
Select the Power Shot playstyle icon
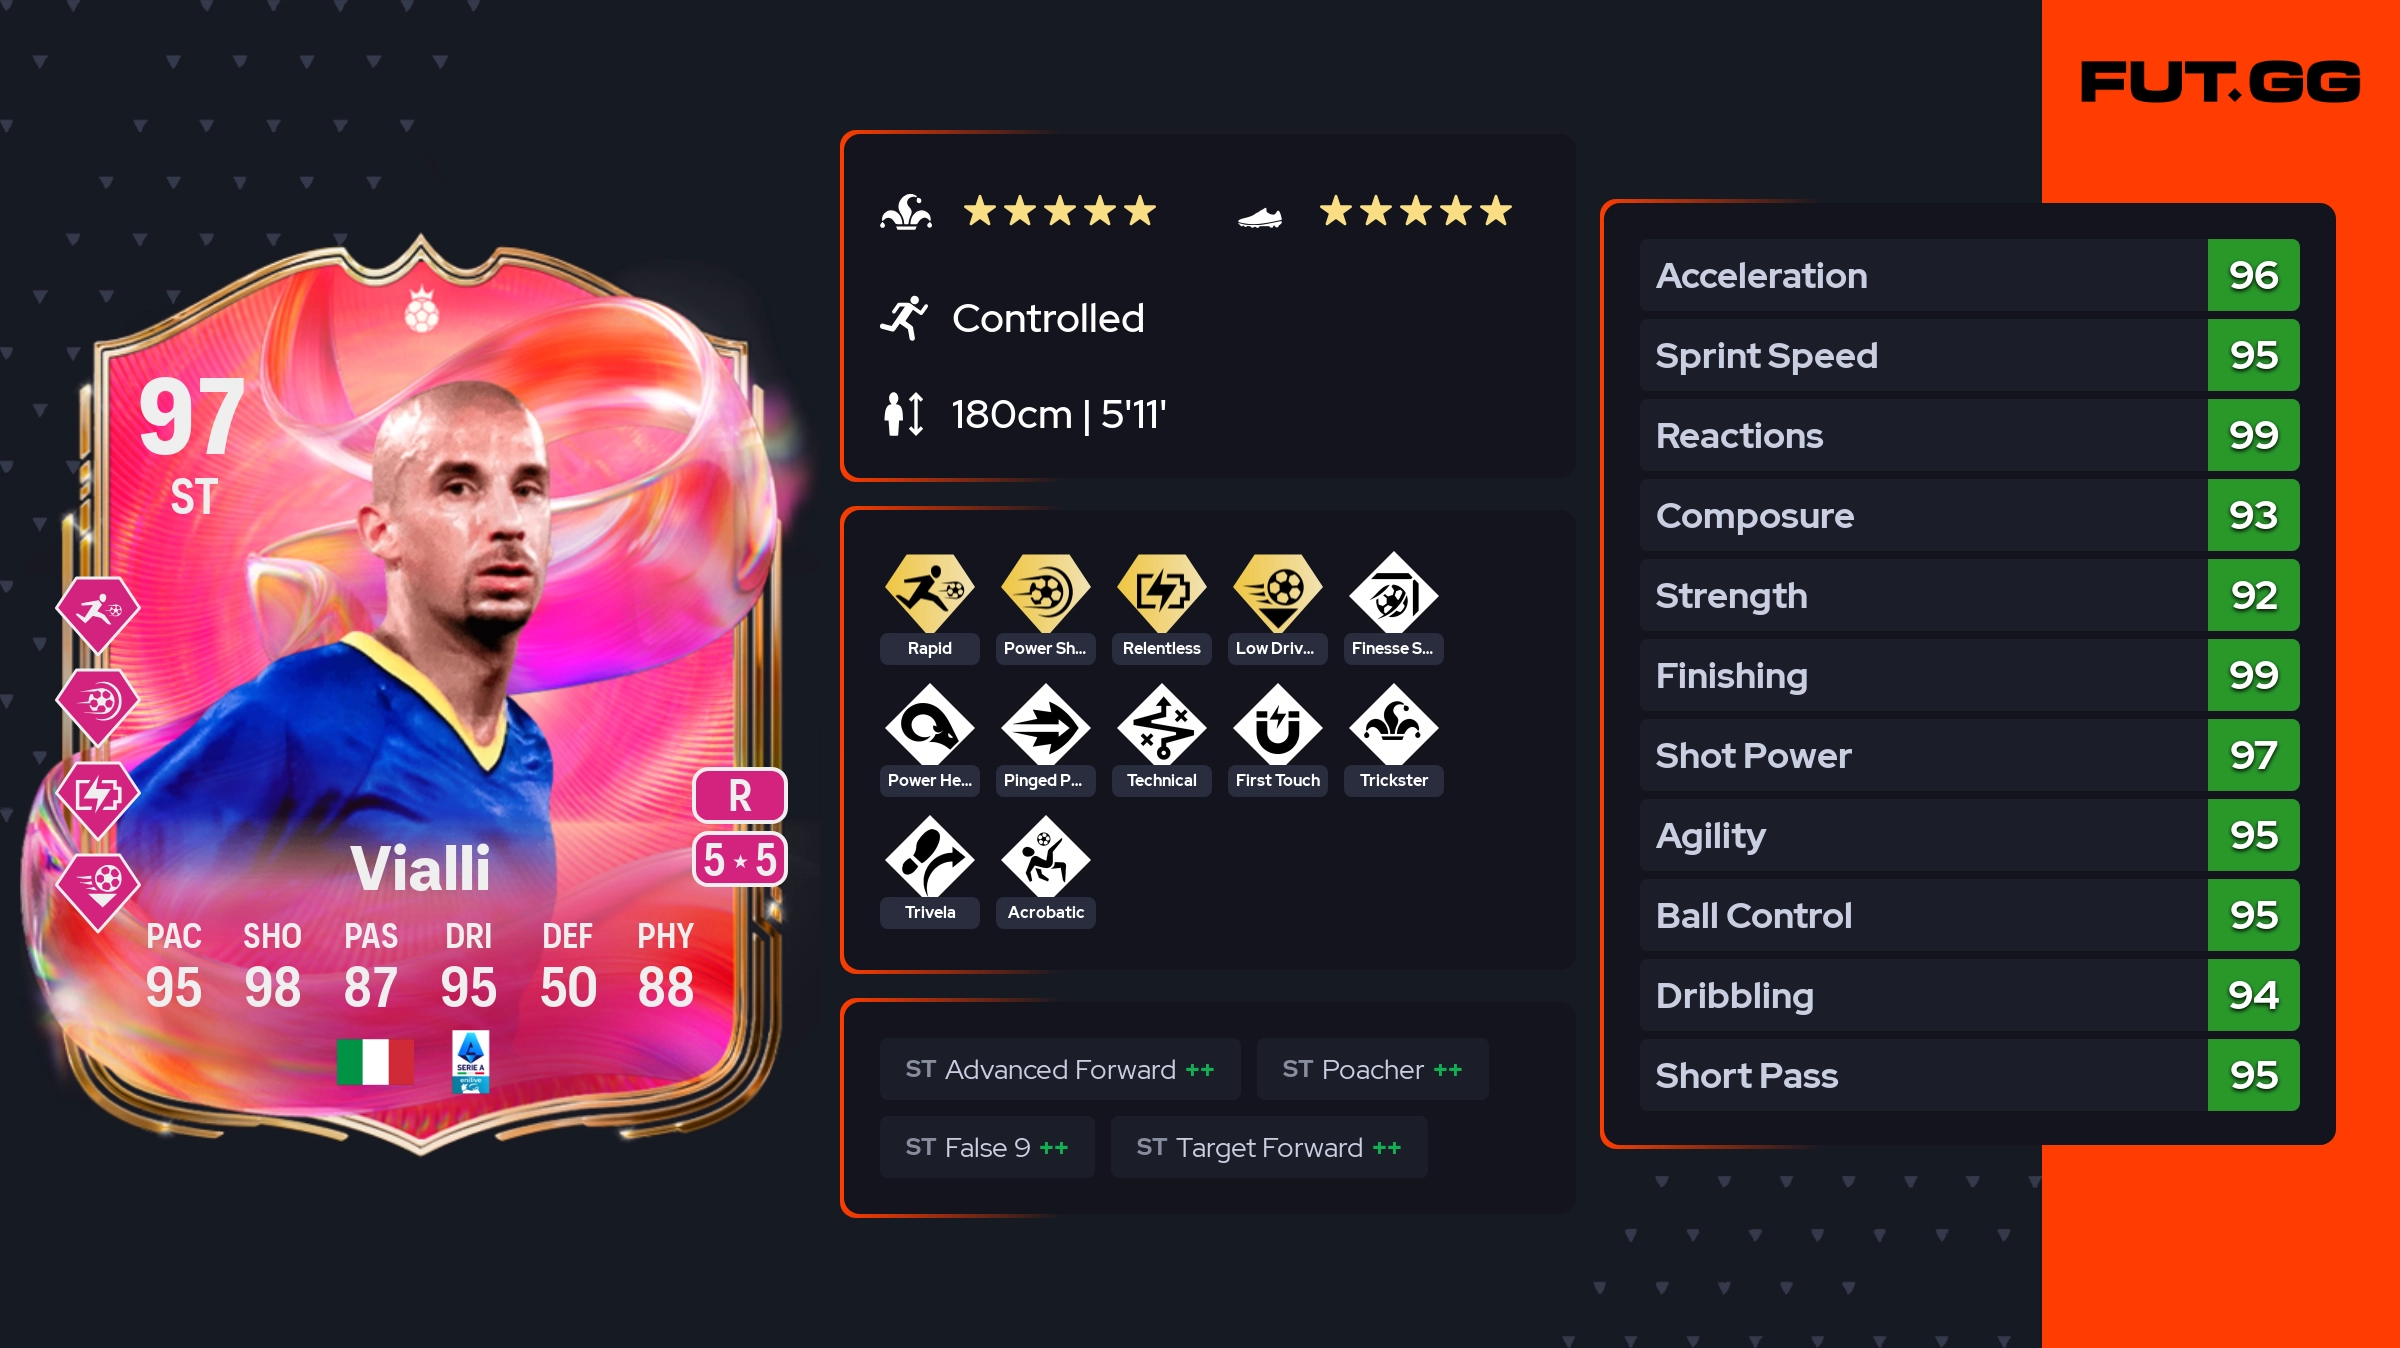click(1045, 594)
